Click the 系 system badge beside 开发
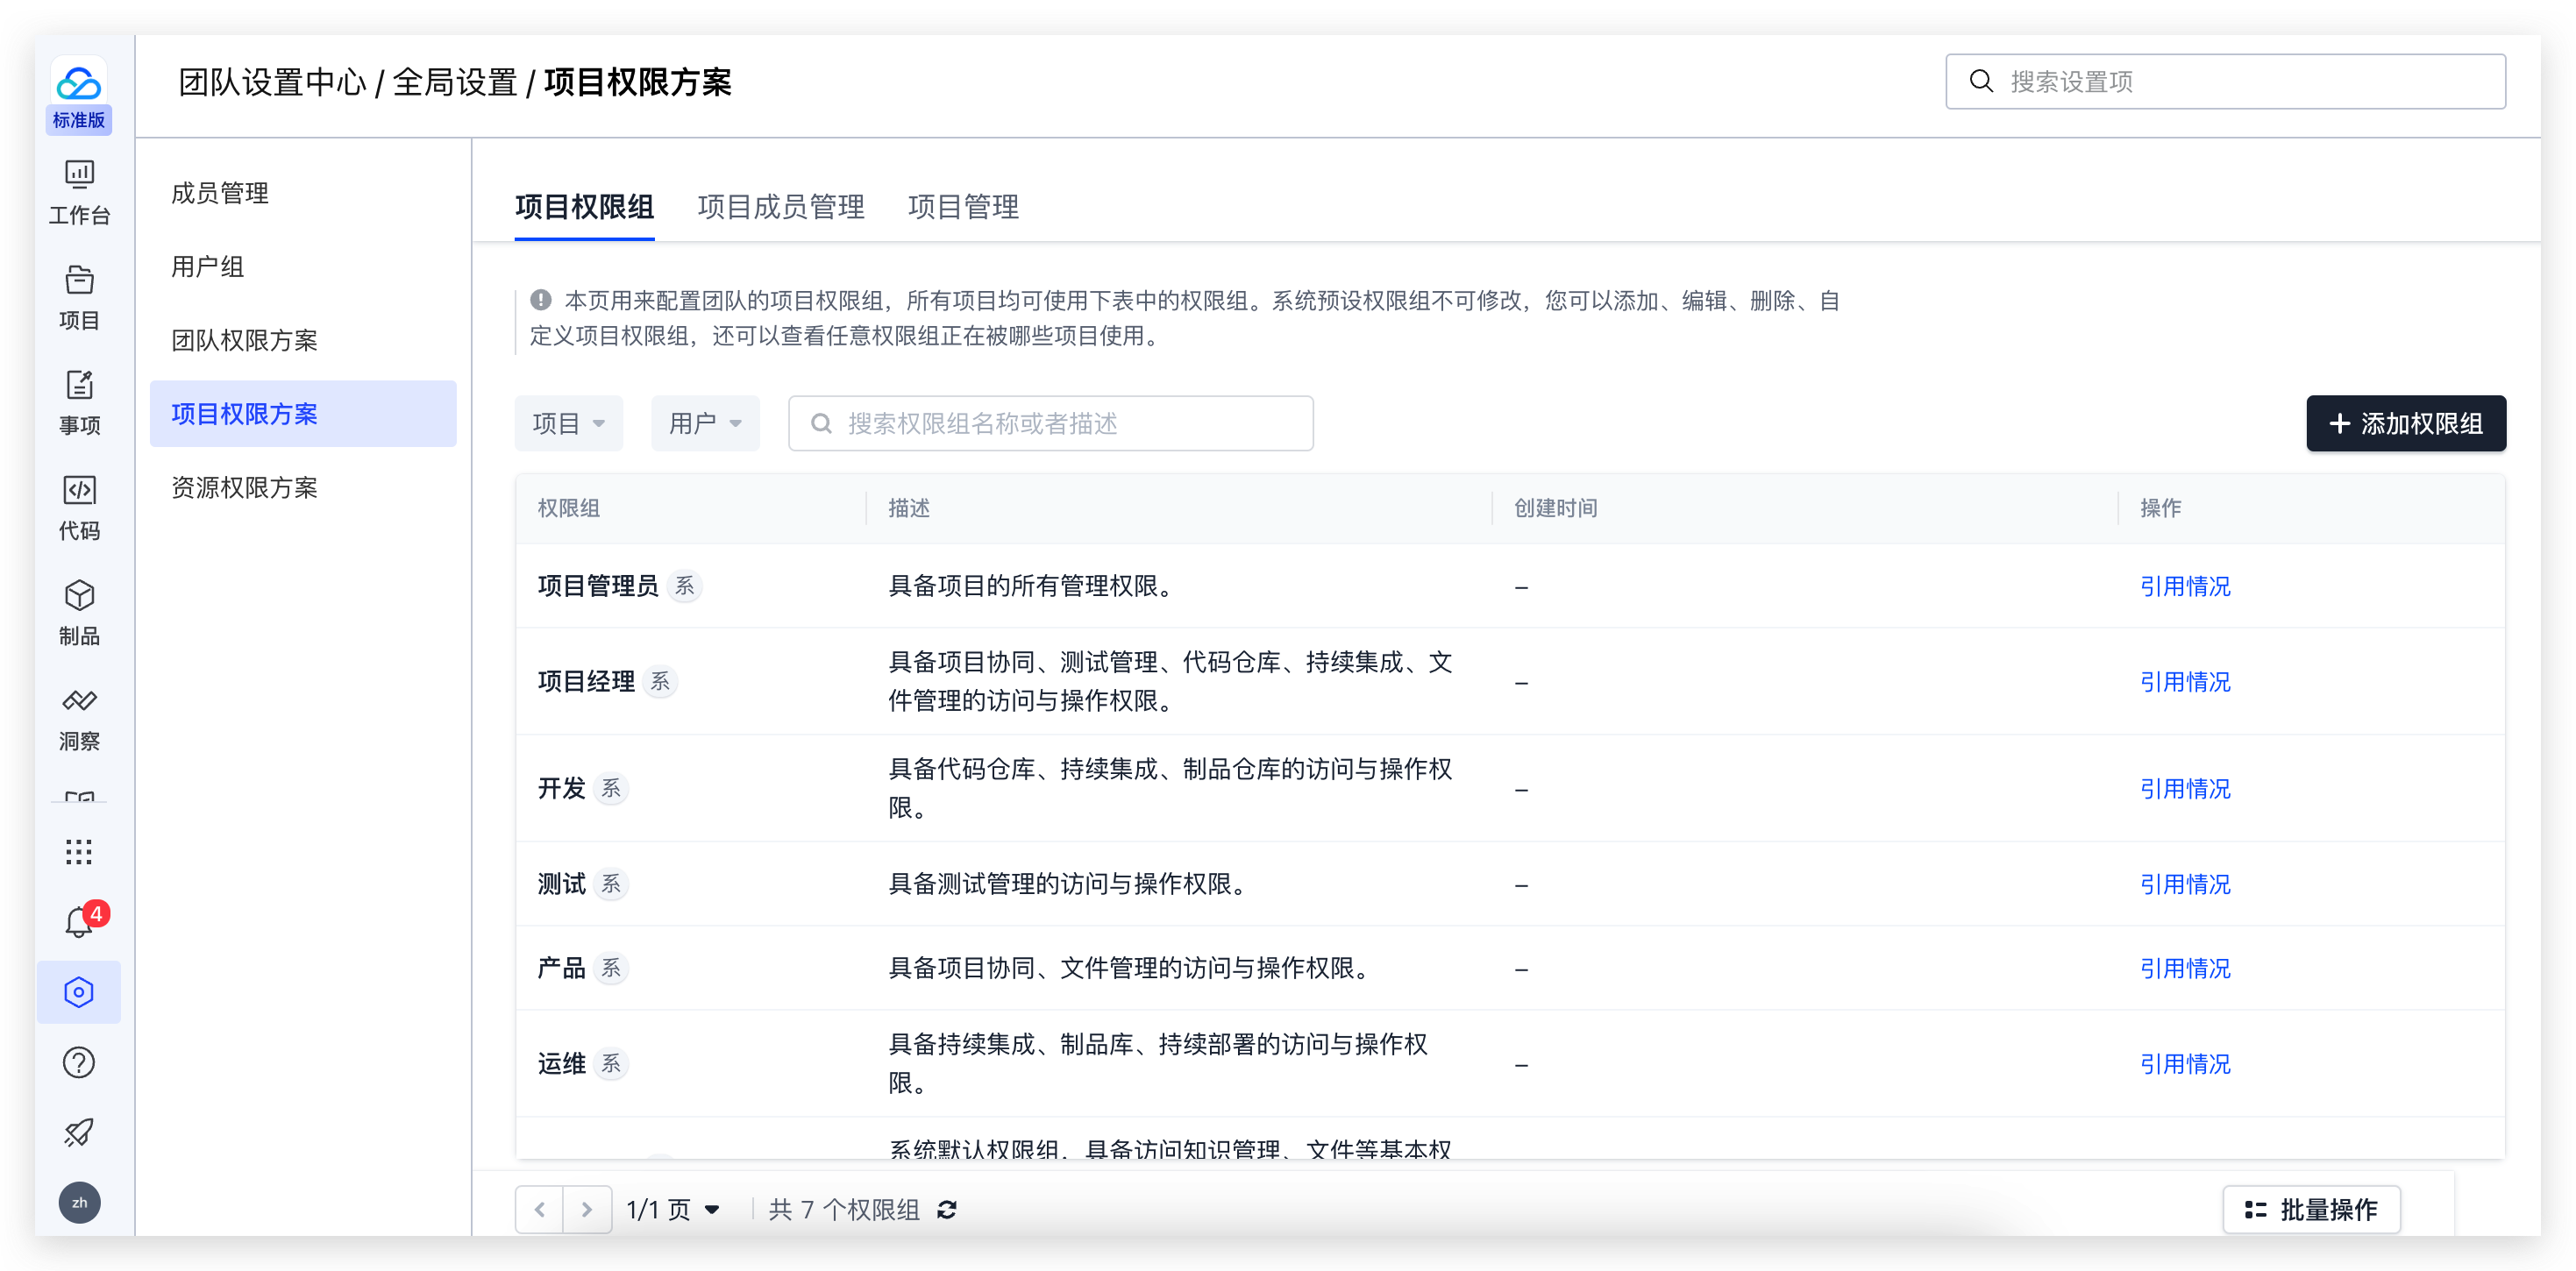This screenshot has height=1271, width=2576. 611,788
